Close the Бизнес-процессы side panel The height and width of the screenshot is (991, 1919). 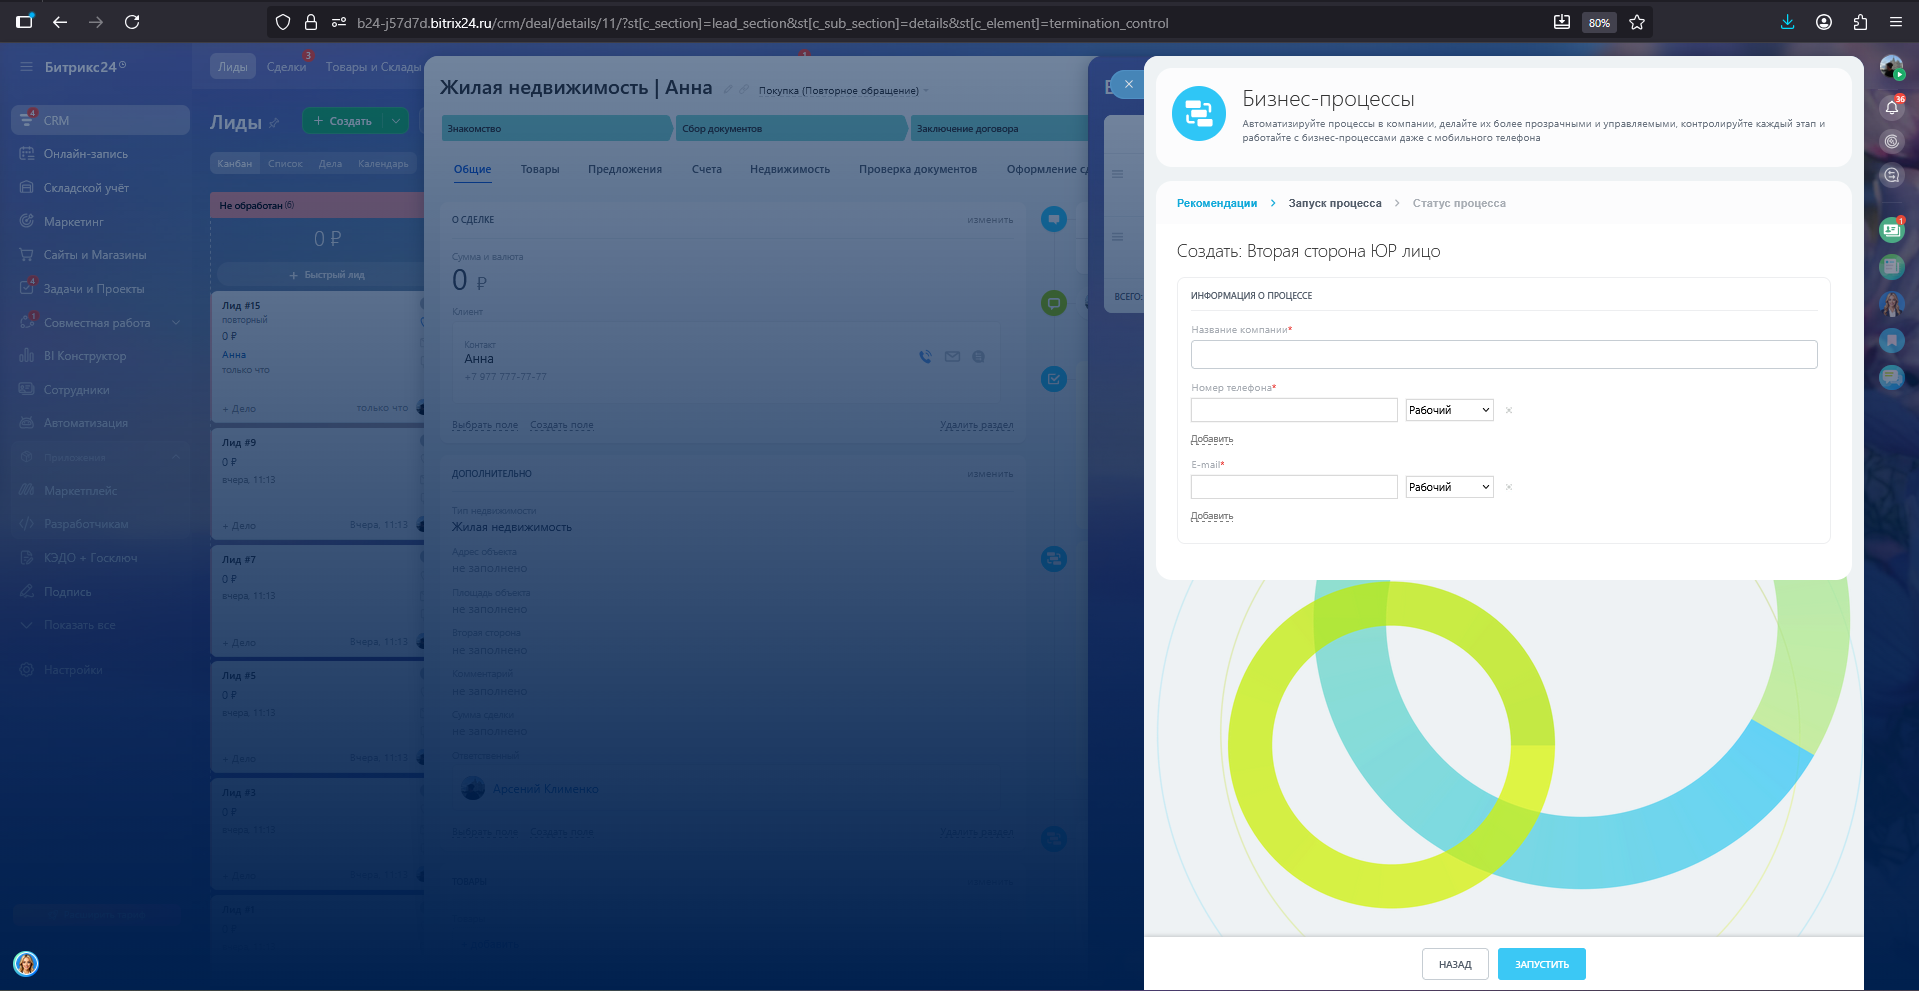pyautogui.click(x=1128, y=85)
